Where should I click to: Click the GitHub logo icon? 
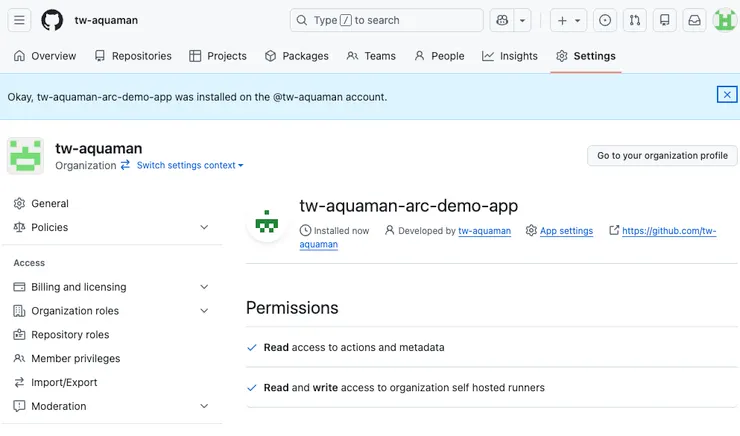click(x=52, y=20)
